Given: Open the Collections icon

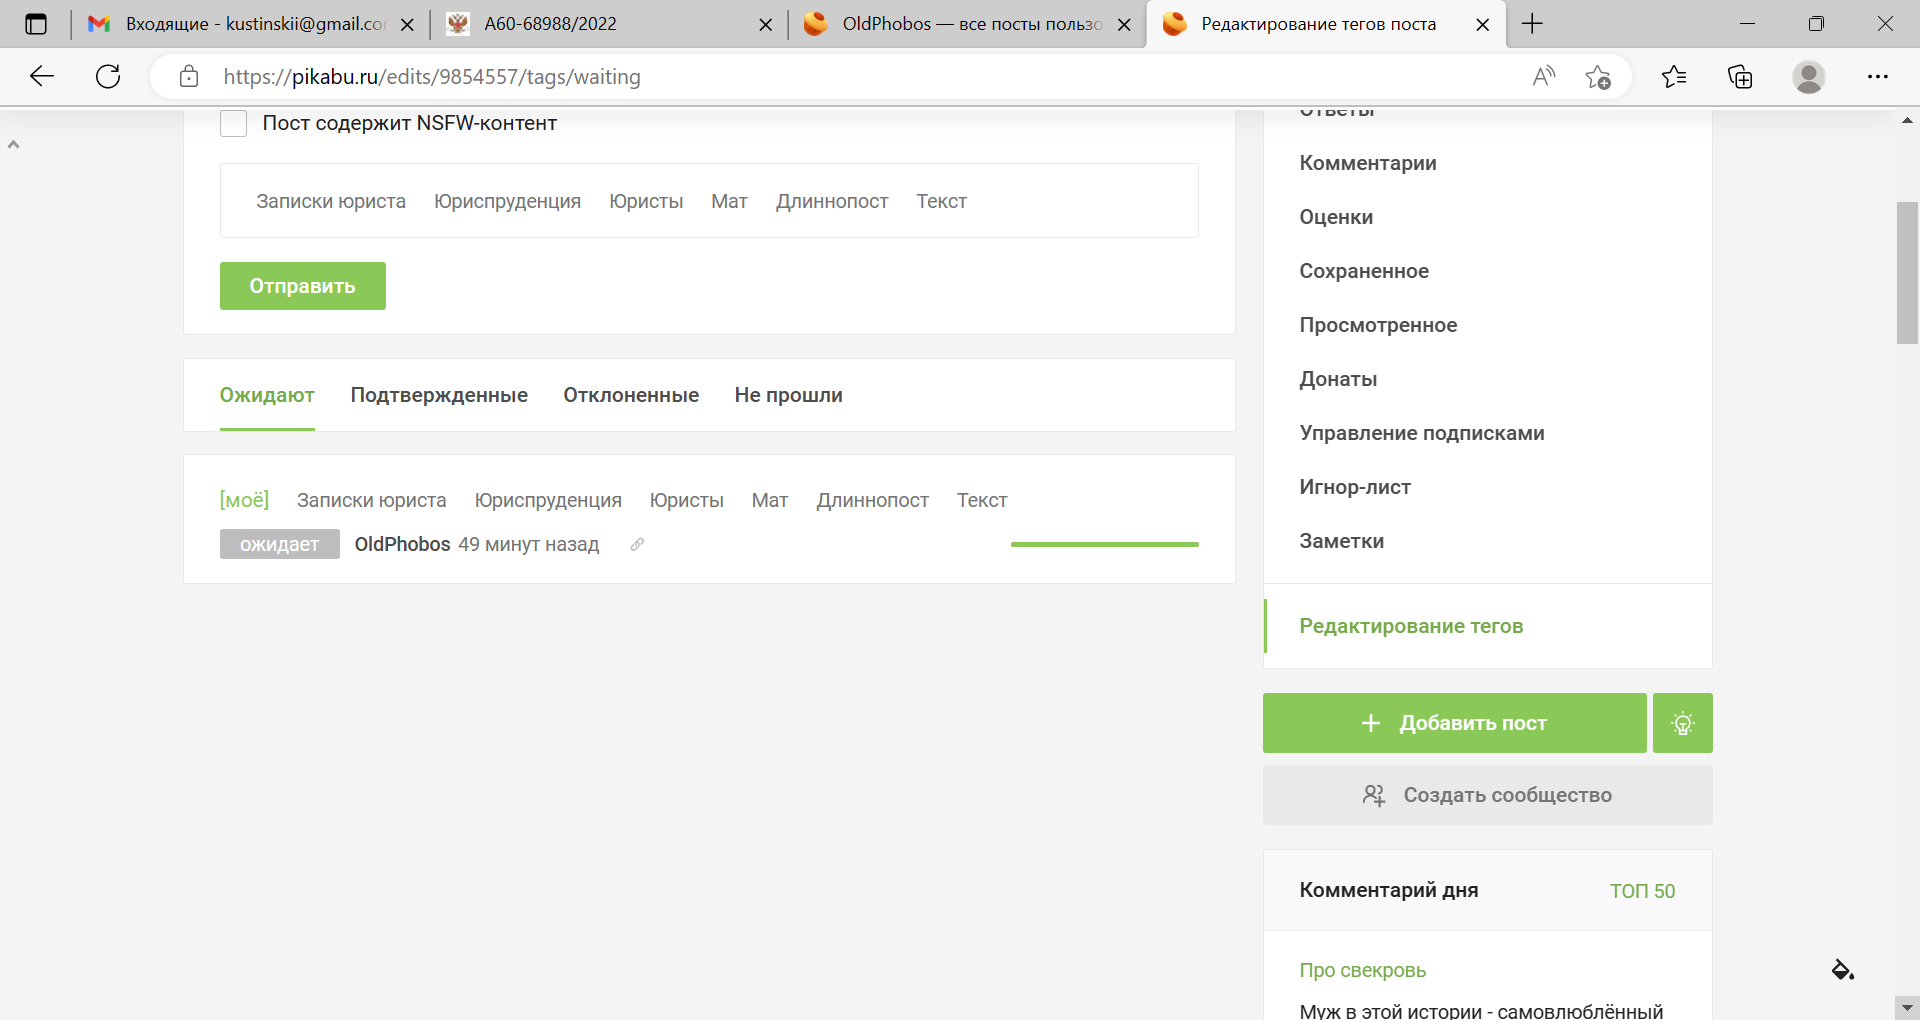Looking at the screenshot, I should pyautogui.click(x=1740, y=77).
